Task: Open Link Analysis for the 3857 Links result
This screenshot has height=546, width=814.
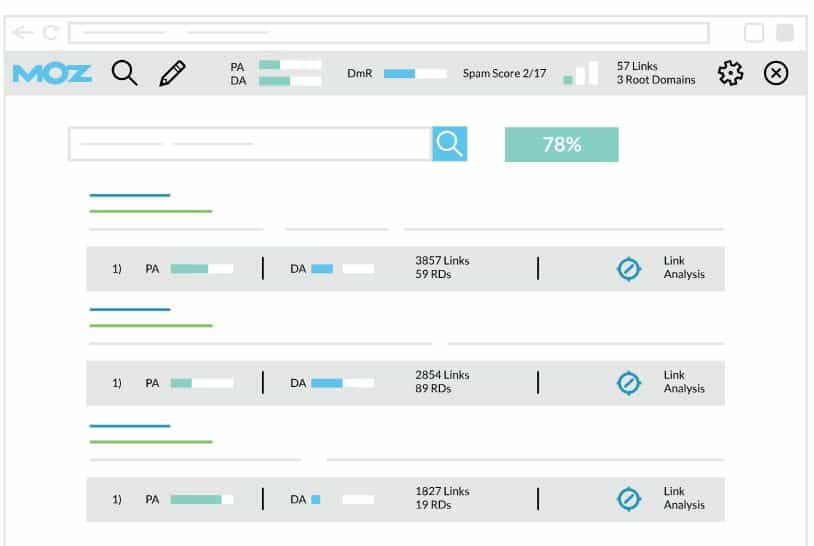Action: 684,268
